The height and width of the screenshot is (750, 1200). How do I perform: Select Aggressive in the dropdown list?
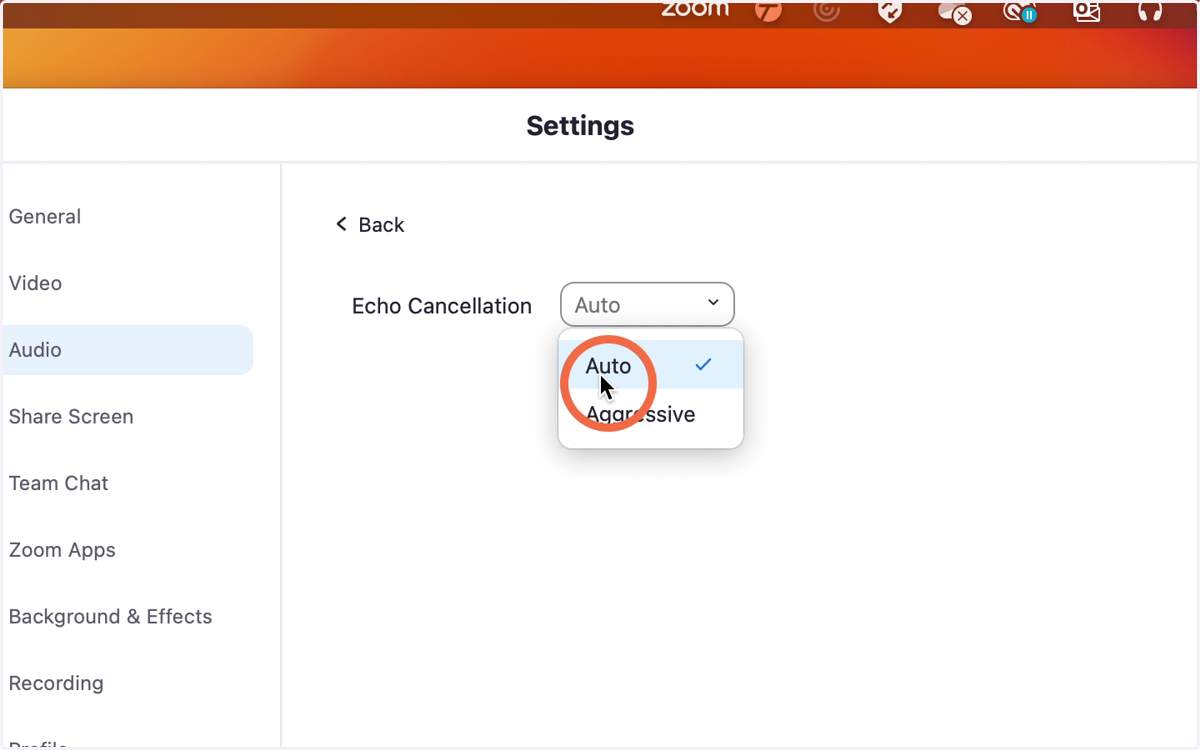pyautogui.click(x=651, y=414)
